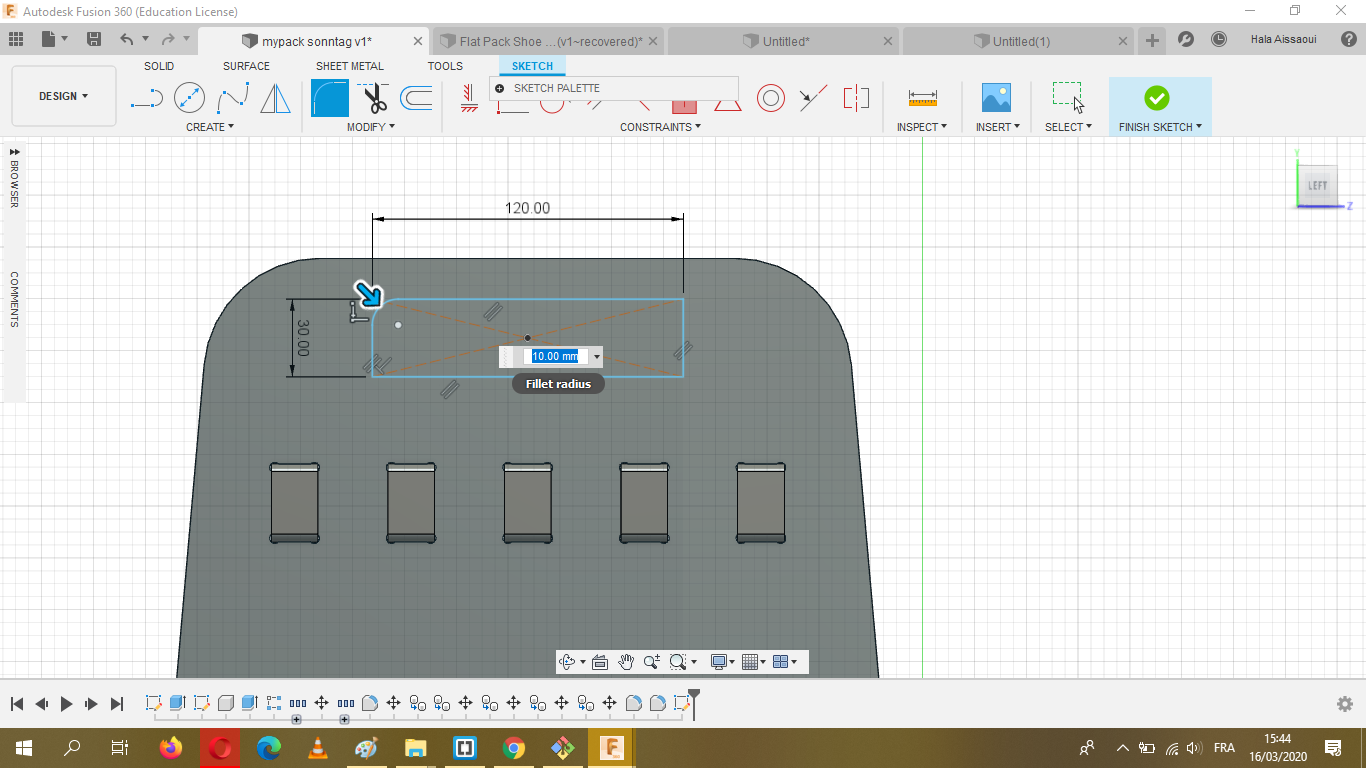Expand the Browser side panel

pyautogui.click(x=14, y=152)
